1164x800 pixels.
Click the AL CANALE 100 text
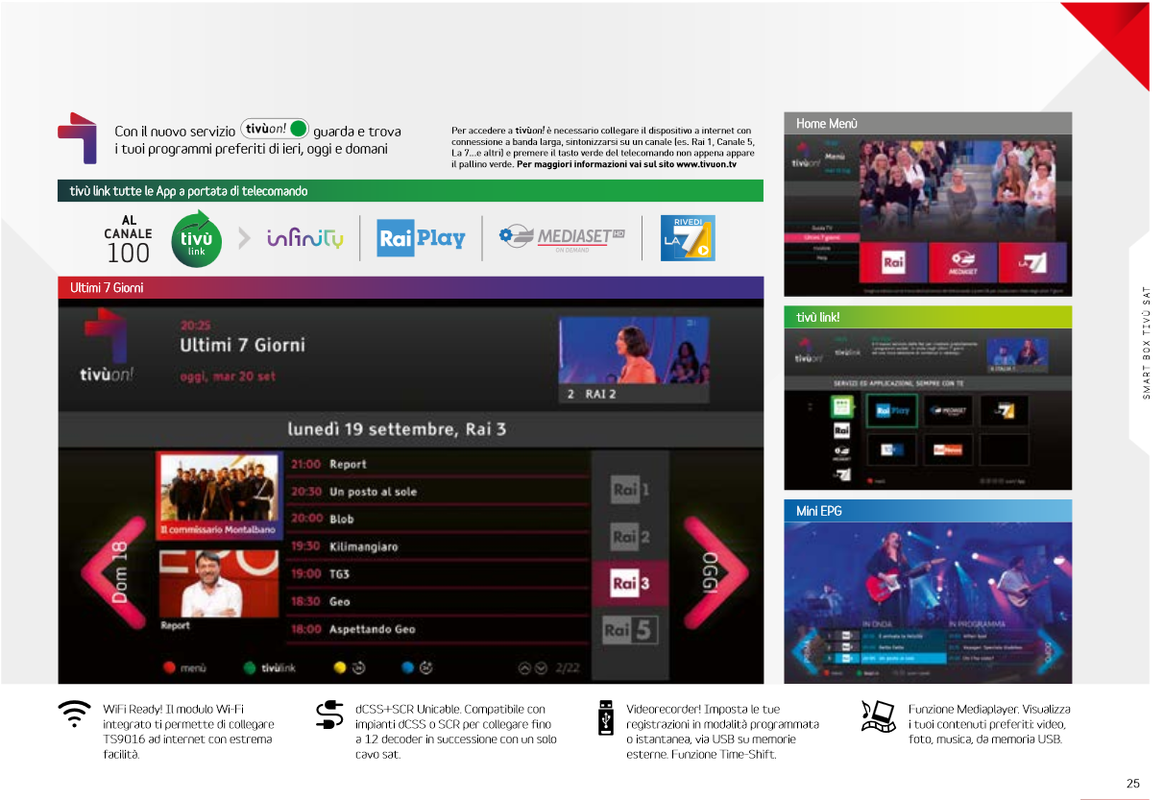[x=128, y=240]
